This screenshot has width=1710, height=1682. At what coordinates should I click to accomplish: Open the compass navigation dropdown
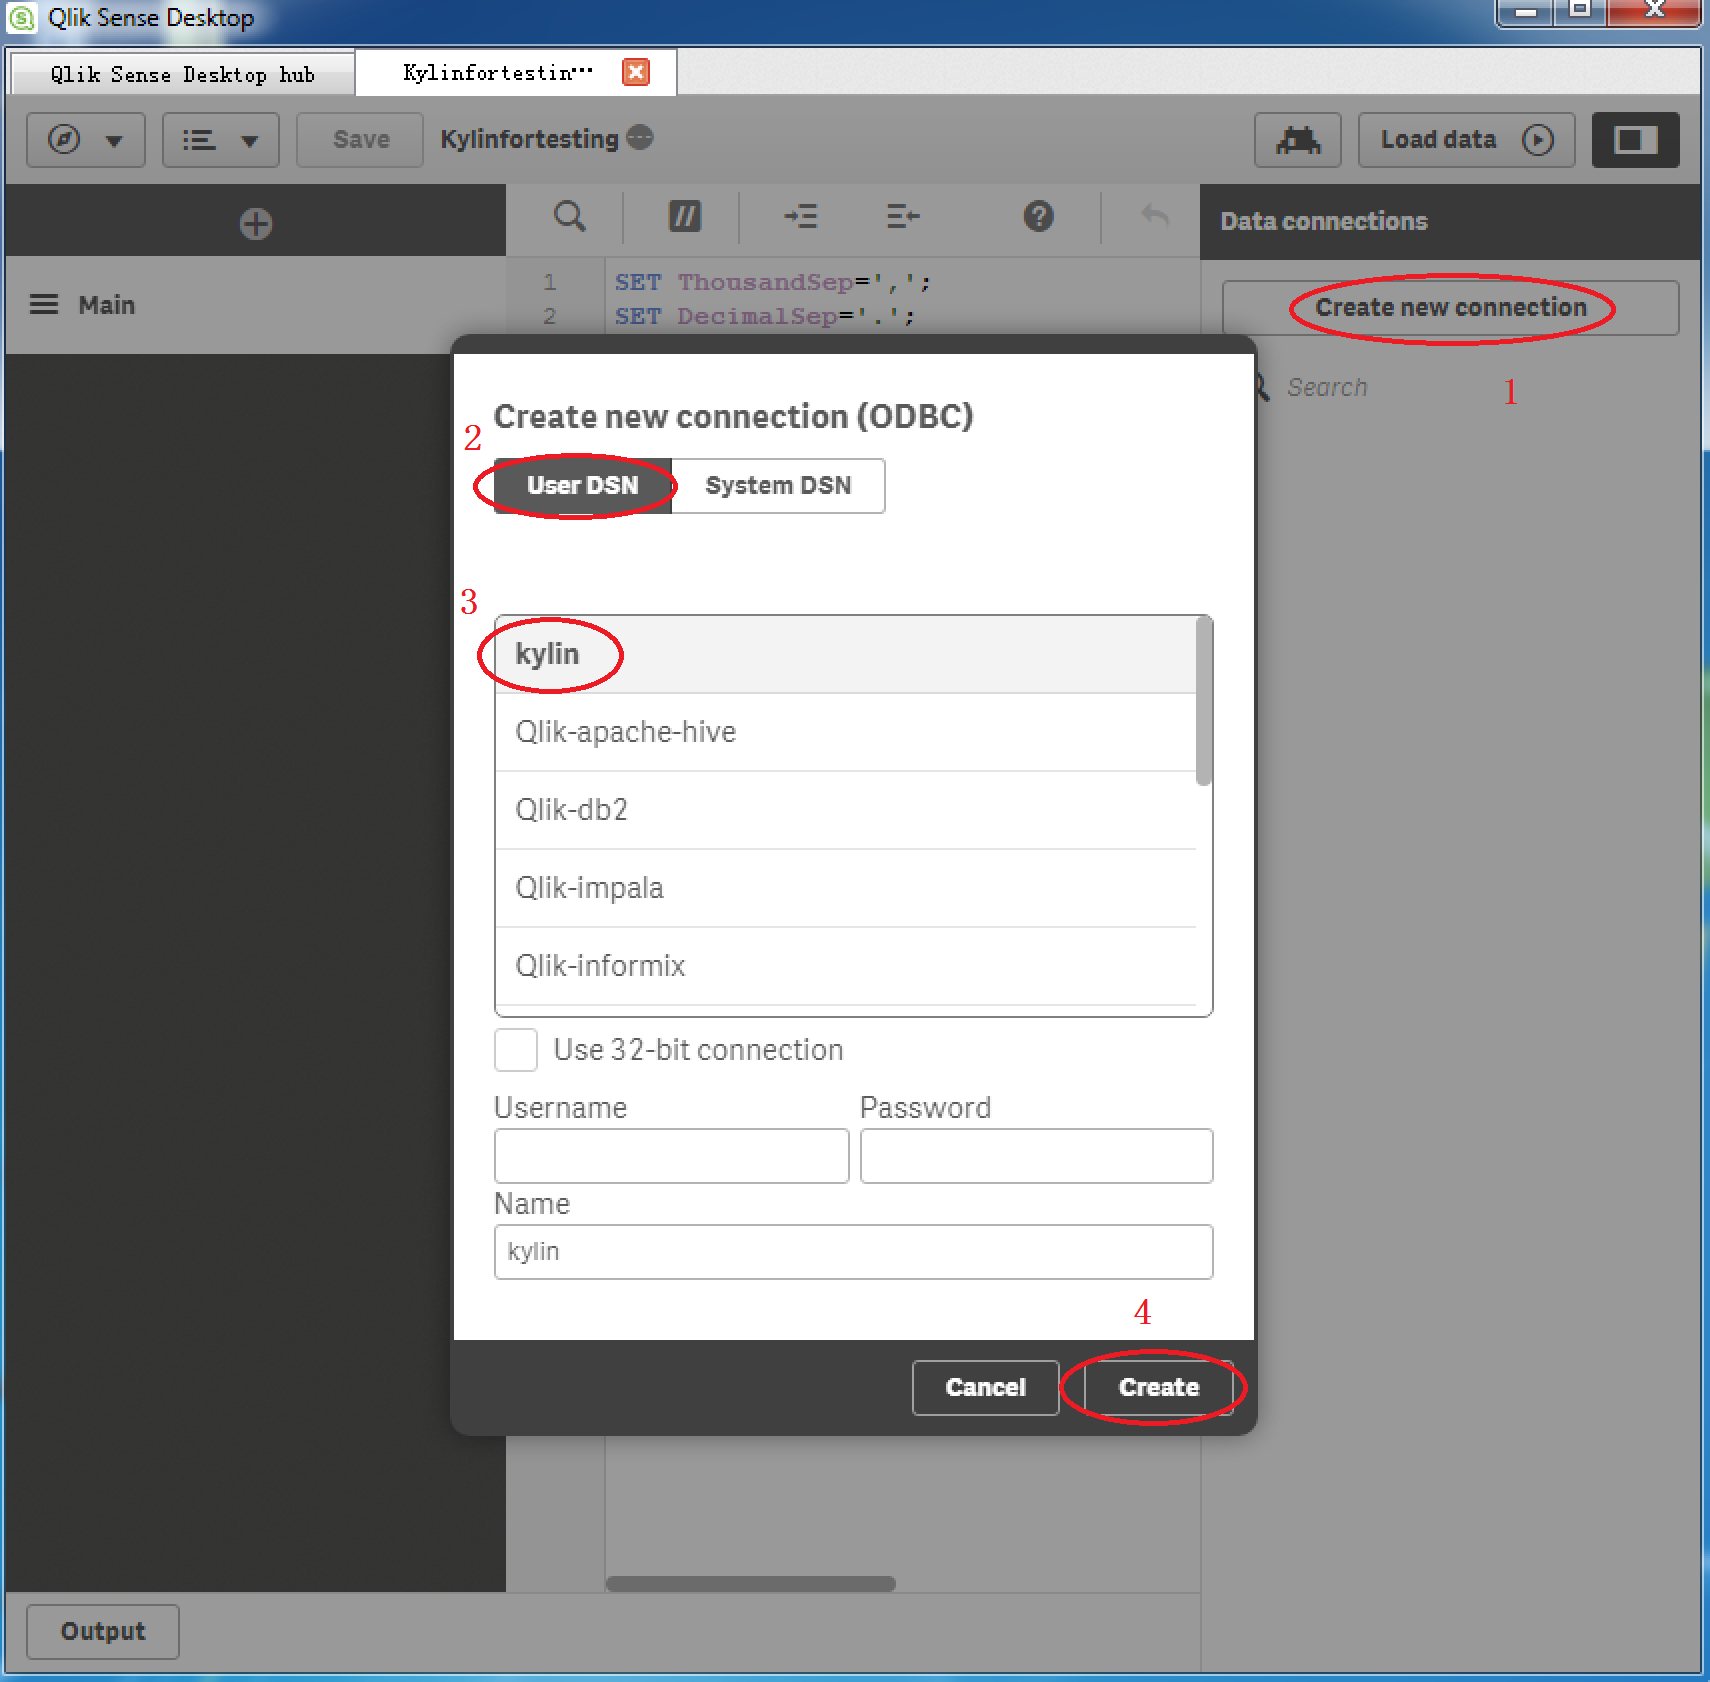tap(86, 140)
